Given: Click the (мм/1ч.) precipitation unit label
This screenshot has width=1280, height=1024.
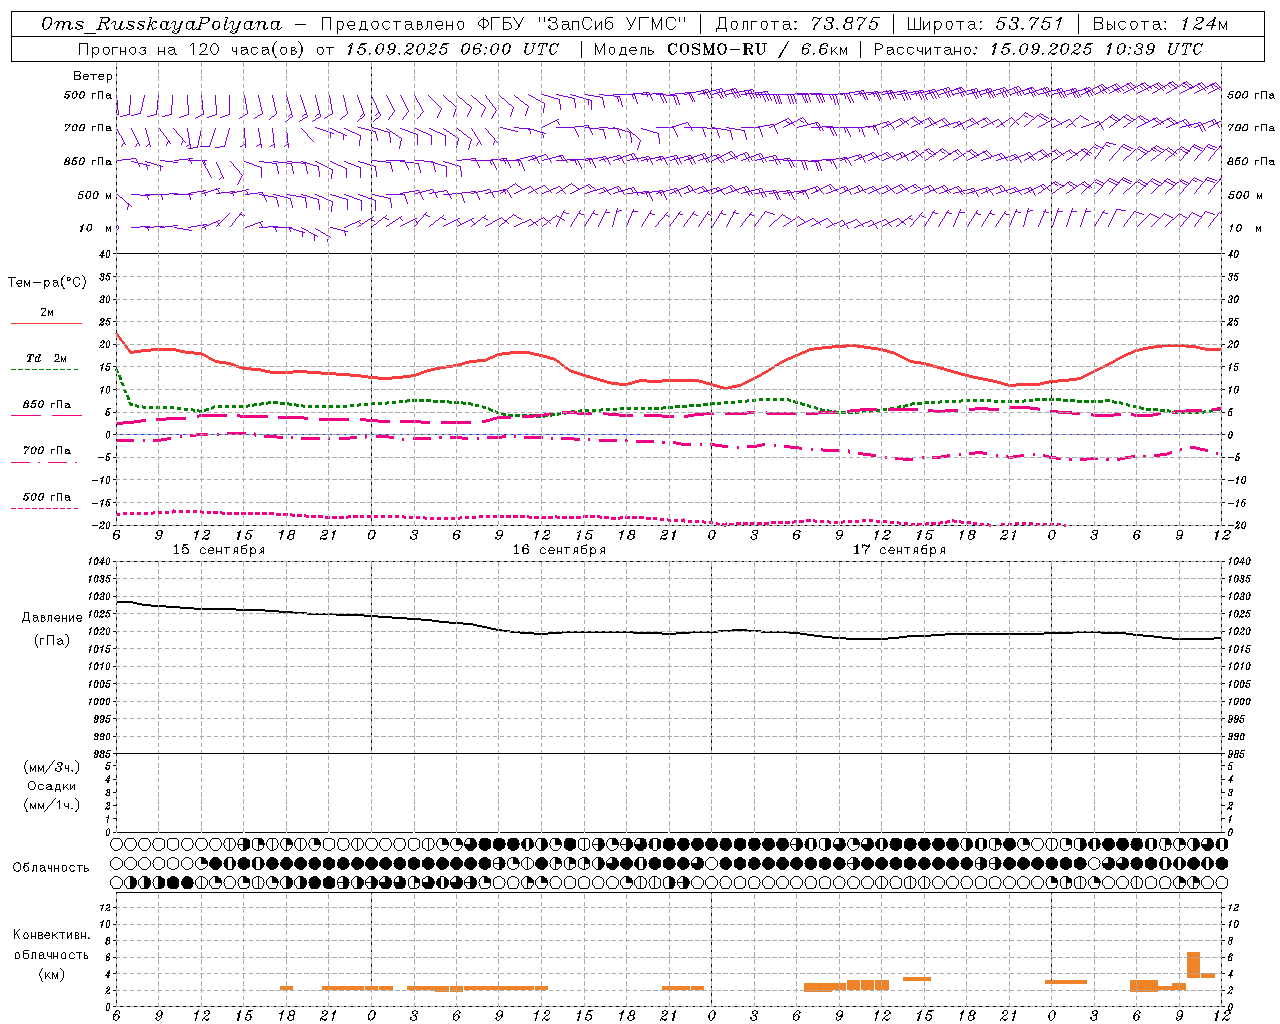Looking at the screenshot, I should [x=52, y=805].
